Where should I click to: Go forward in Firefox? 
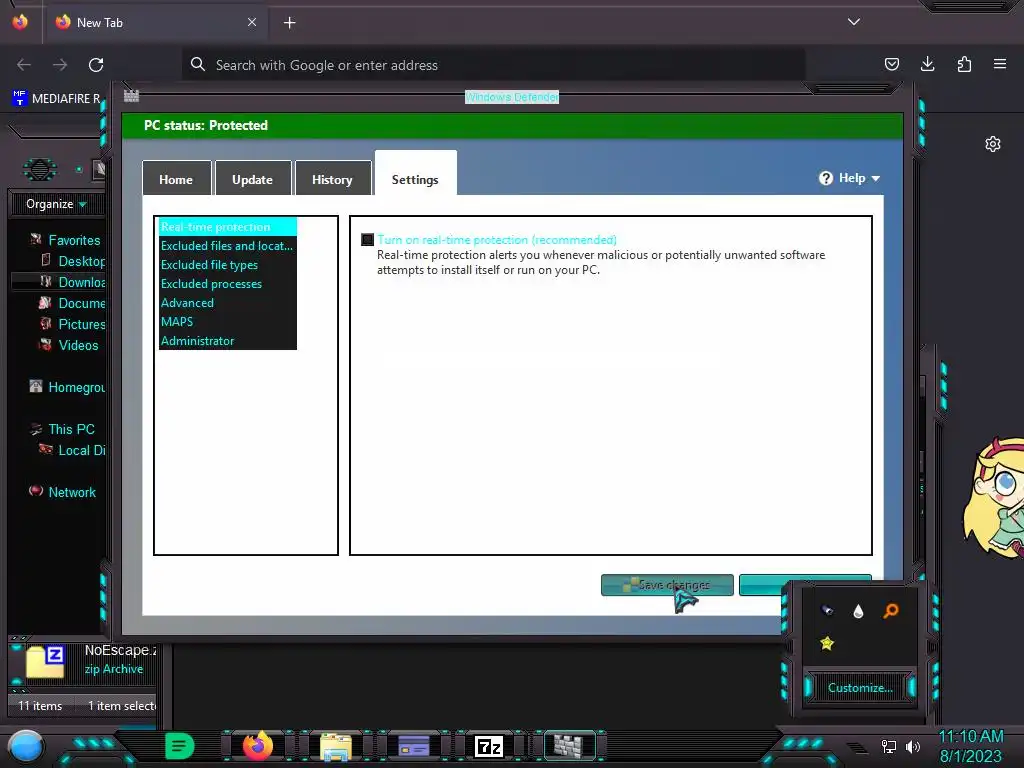coord(60,65)
